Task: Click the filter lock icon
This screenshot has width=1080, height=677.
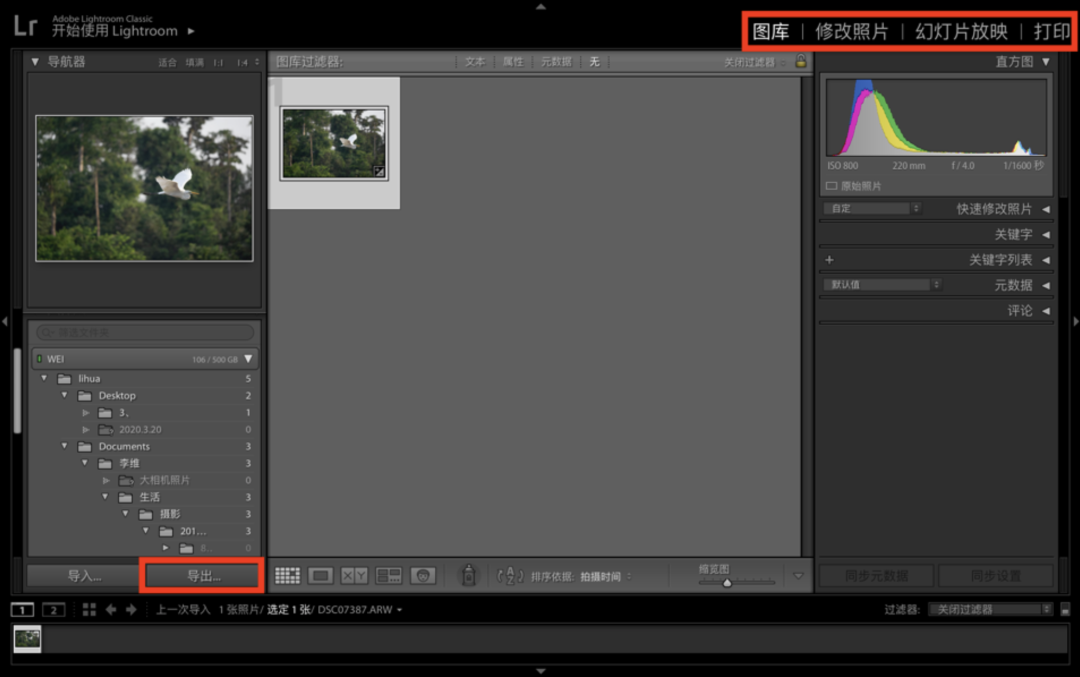Action: point(800,62)
